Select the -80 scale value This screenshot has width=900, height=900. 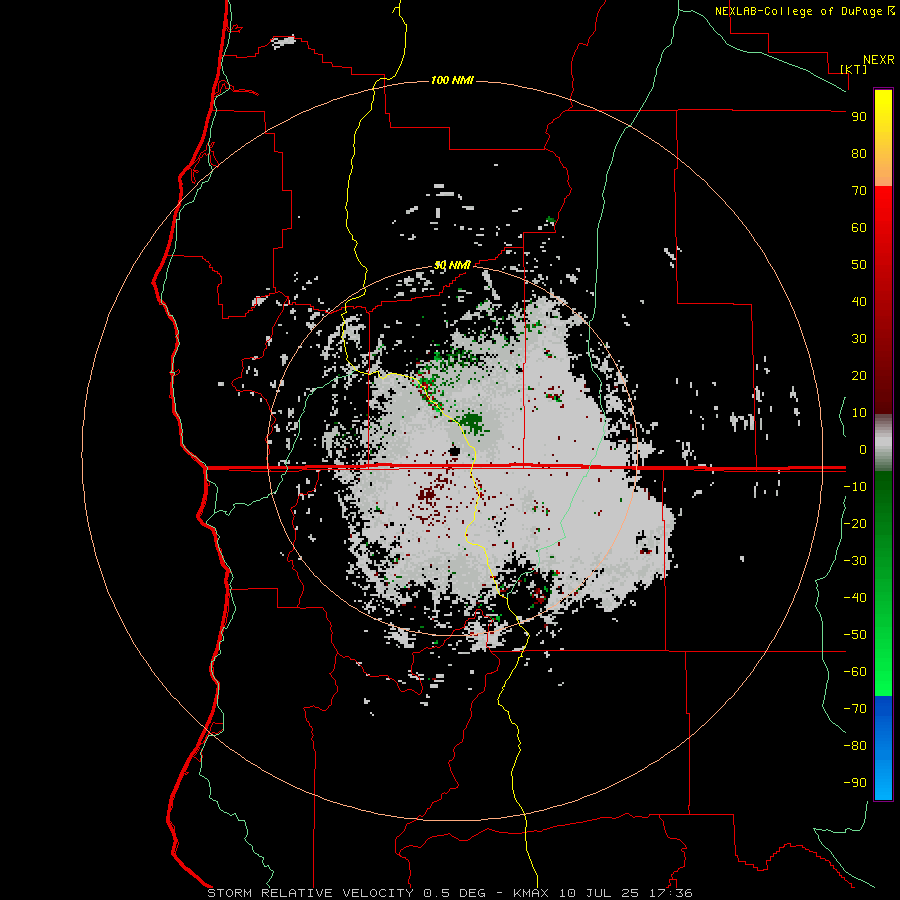855,746
